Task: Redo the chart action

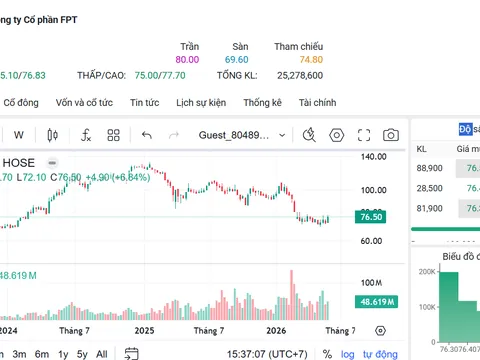Action: [x=174, y=135]
